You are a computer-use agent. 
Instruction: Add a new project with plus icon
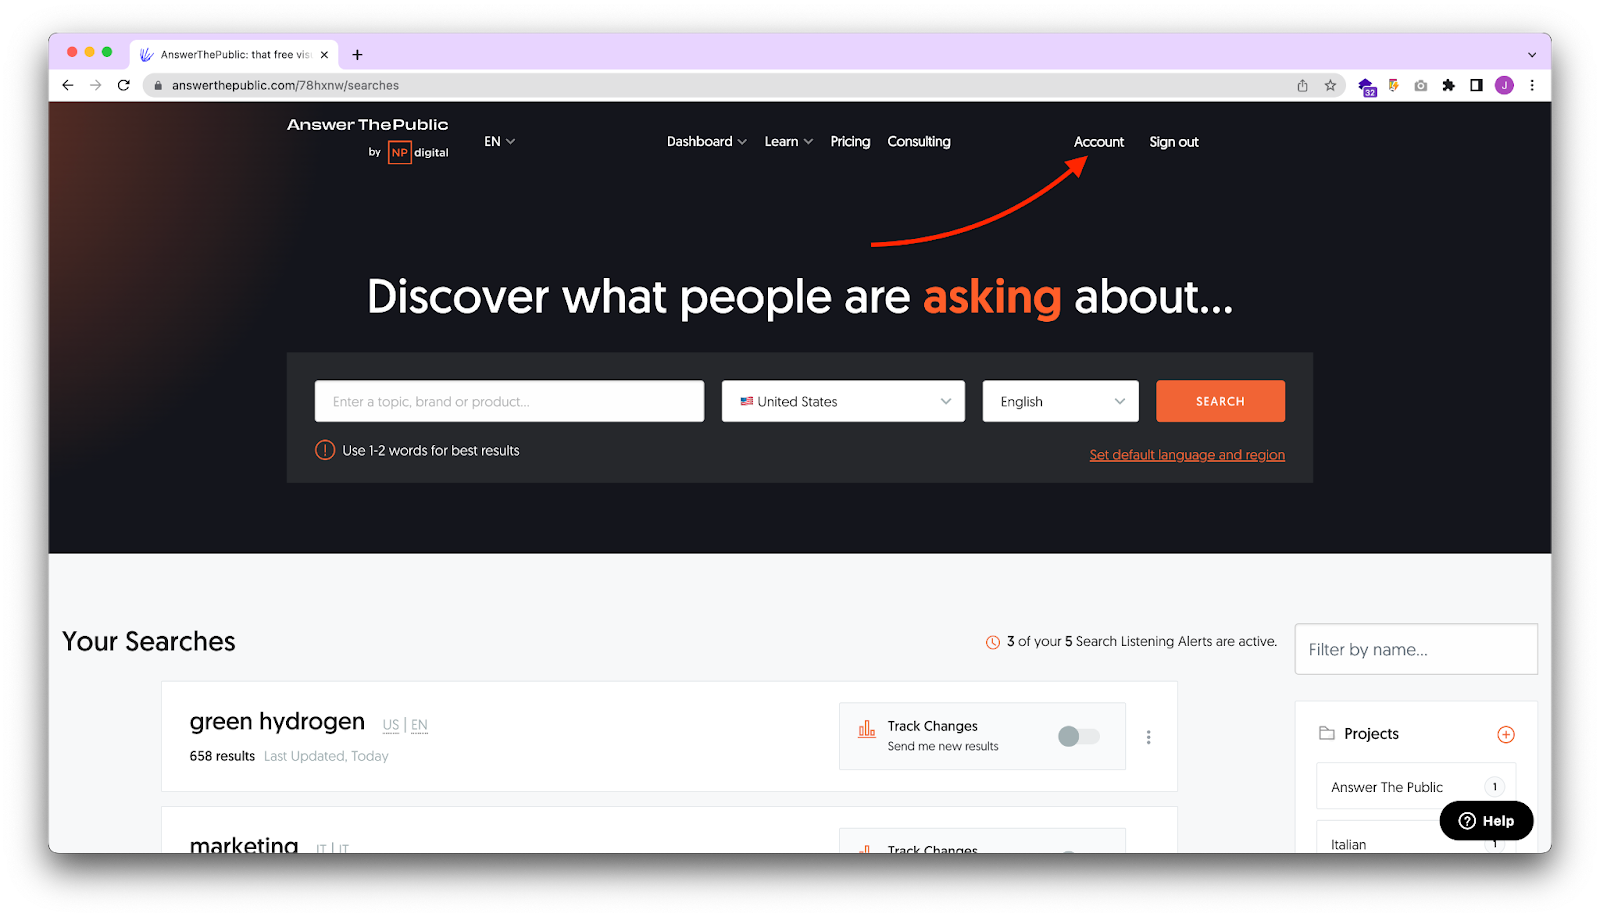click(x=1506, y=735)
